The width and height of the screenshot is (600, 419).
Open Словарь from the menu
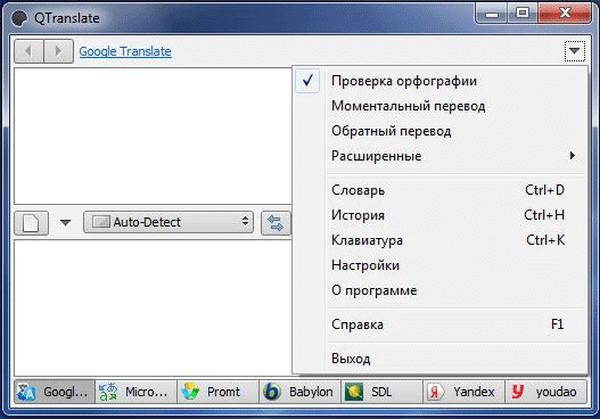(440, 190)
